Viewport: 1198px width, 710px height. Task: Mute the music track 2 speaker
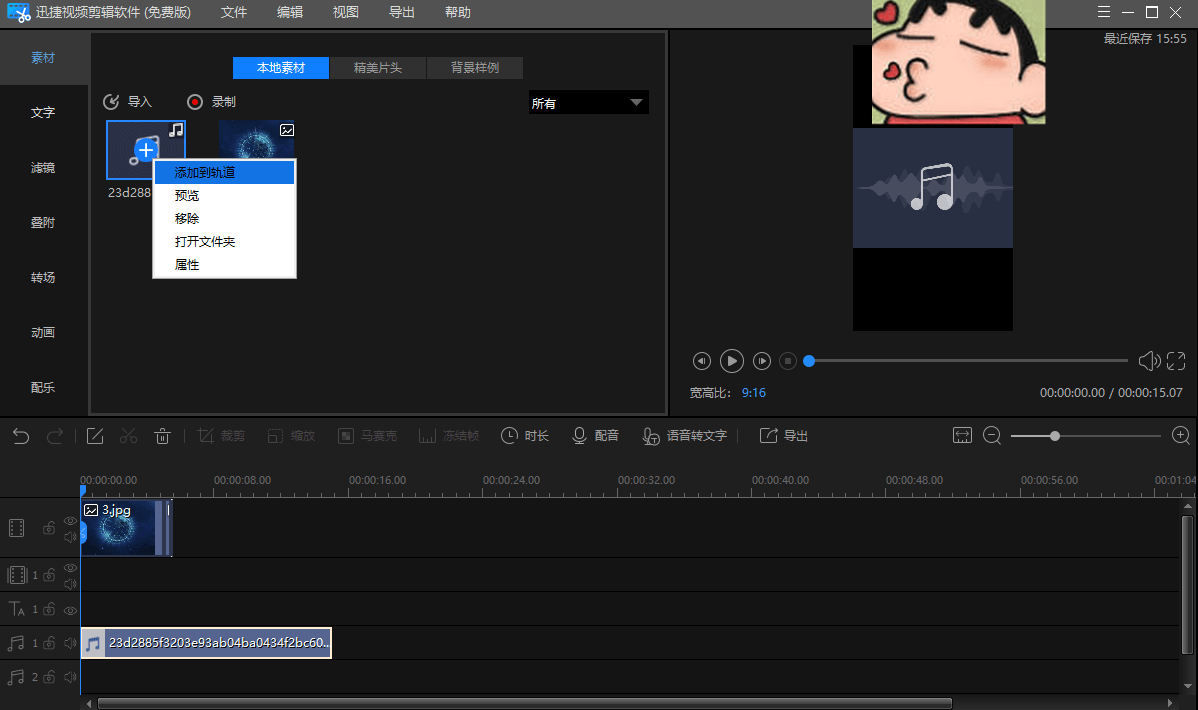click(70, 677)
